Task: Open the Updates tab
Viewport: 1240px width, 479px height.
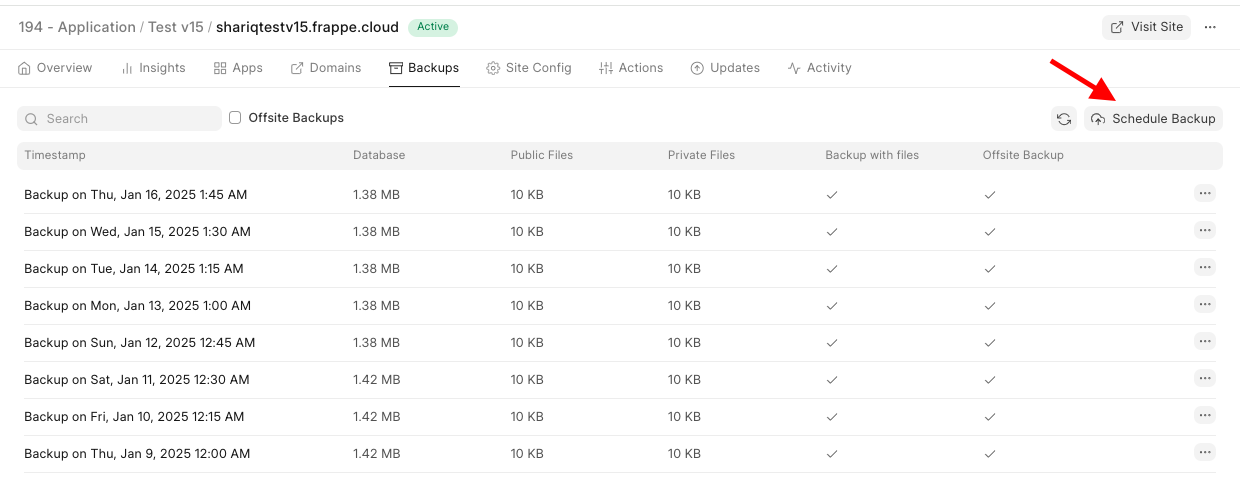Action: coord(724,68)
